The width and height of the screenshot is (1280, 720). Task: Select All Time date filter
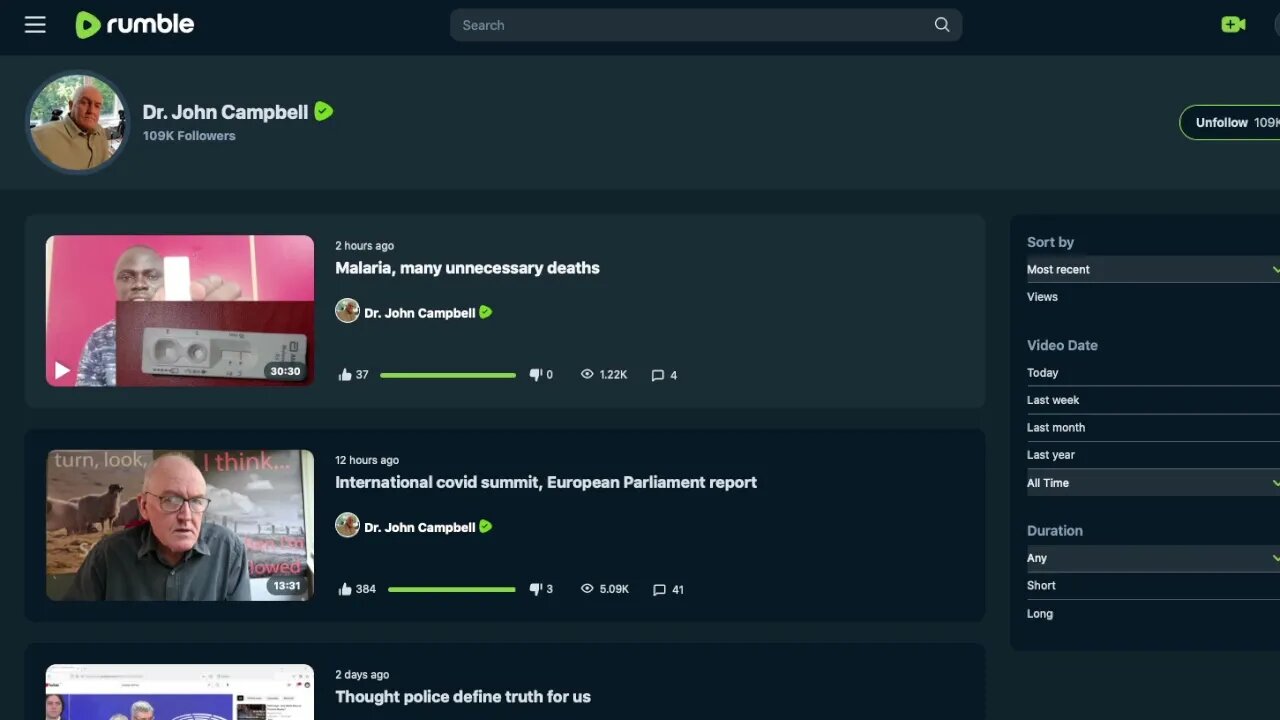(x=1153, y=483)
